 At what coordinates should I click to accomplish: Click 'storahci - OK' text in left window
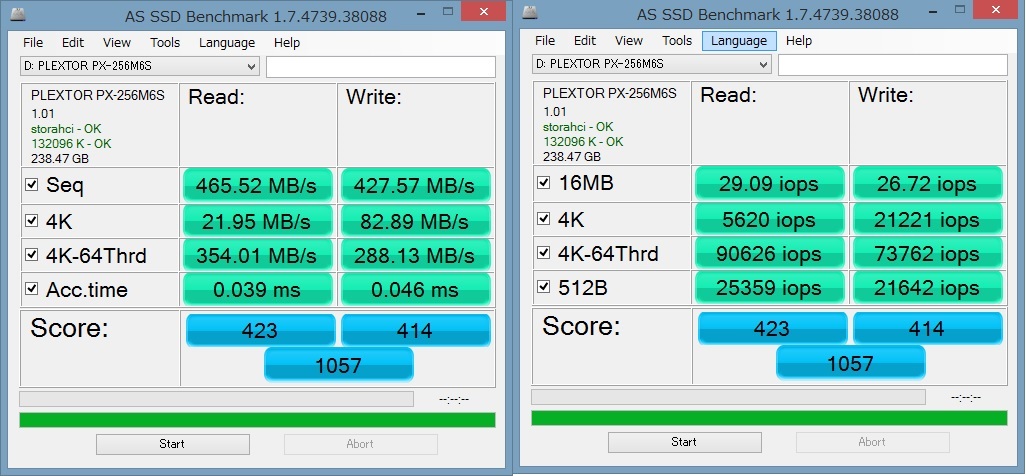(66, 129)
